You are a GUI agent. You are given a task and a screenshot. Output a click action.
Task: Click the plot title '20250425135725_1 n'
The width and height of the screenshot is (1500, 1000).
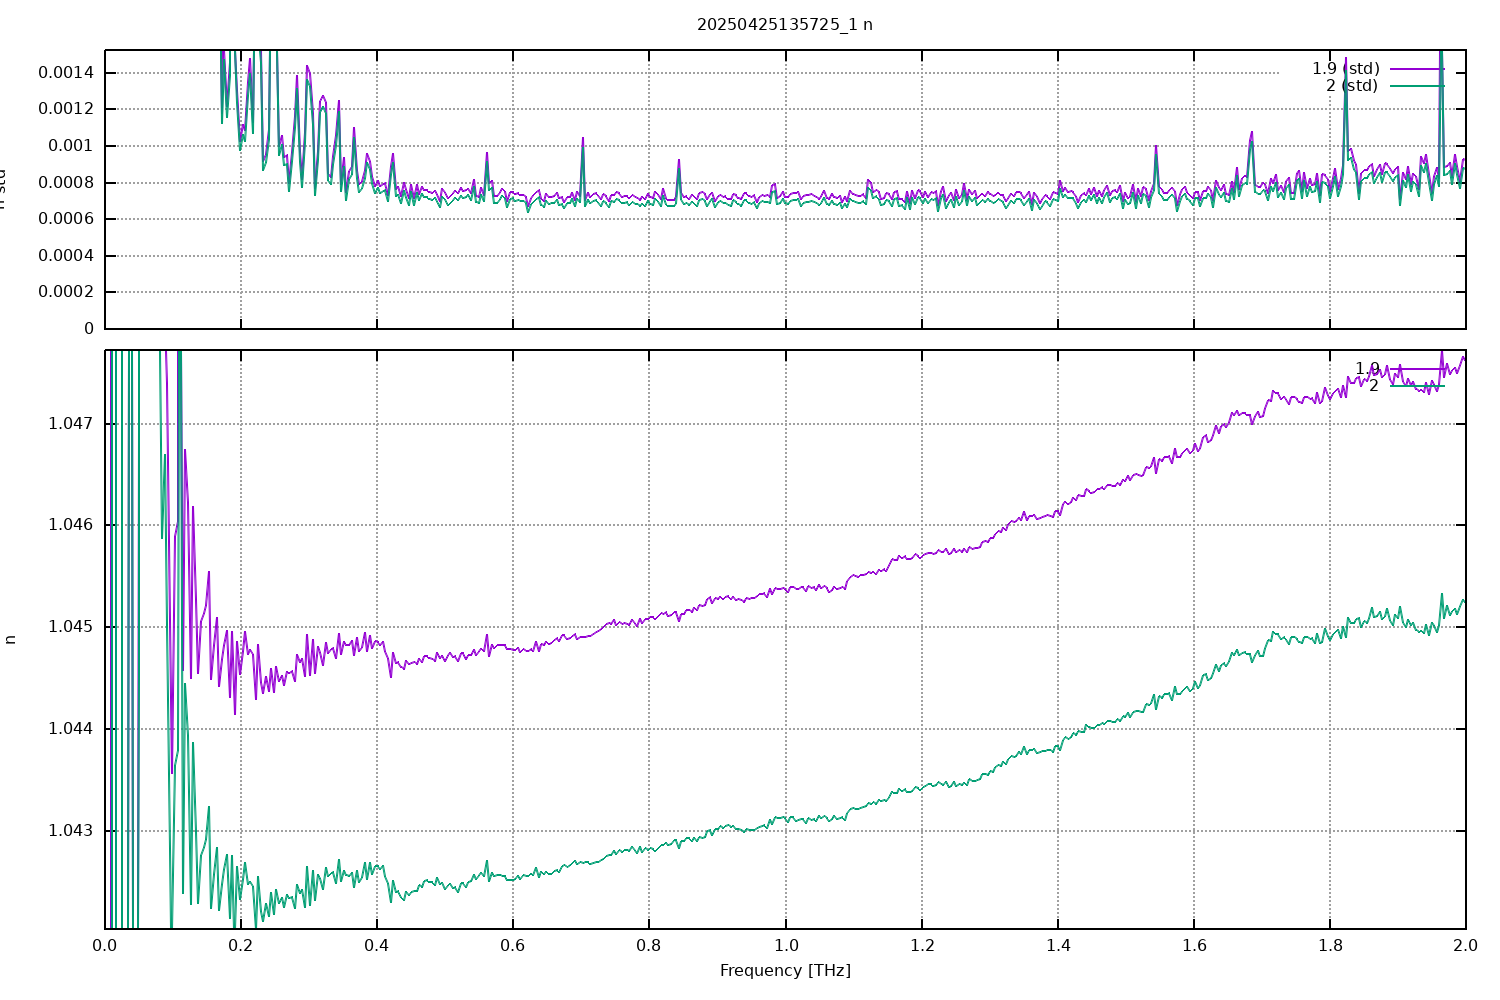coord(784,25)
